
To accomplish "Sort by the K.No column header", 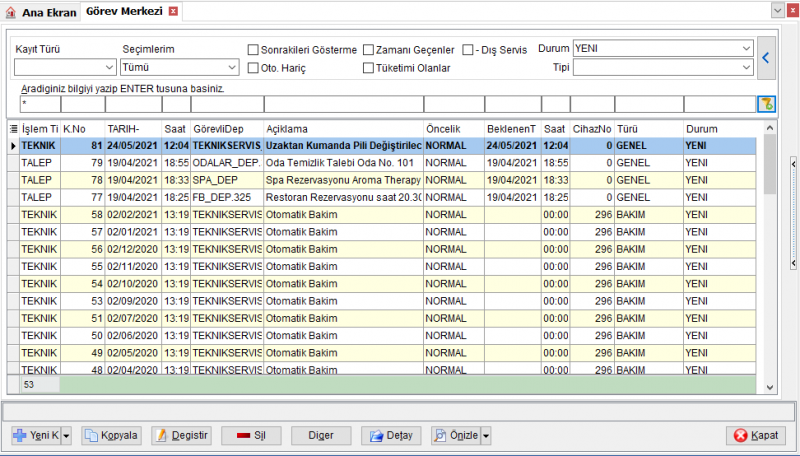I will [x=83, y=129].
